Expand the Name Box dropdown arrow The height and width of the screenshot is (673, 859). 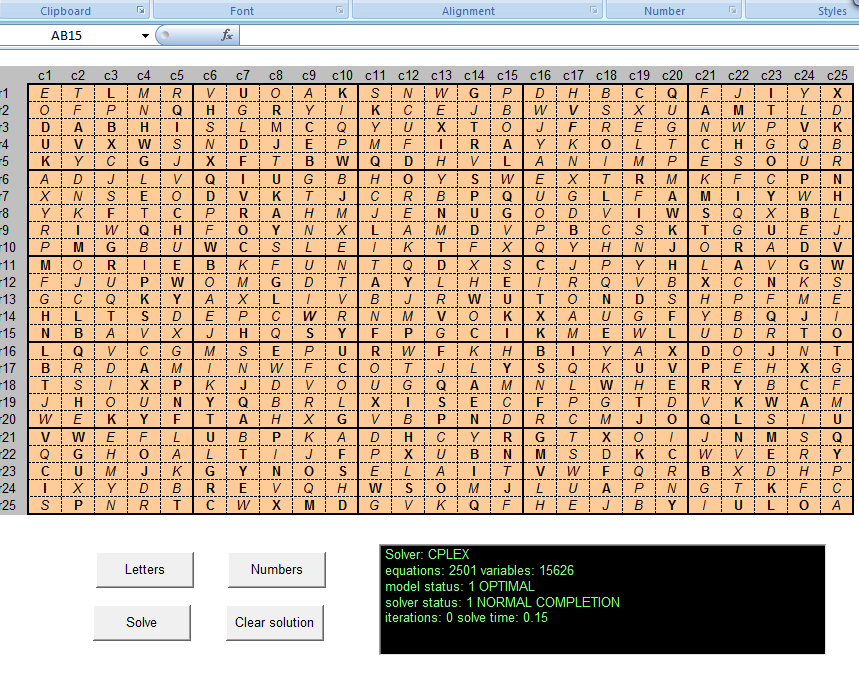(146, 36)
